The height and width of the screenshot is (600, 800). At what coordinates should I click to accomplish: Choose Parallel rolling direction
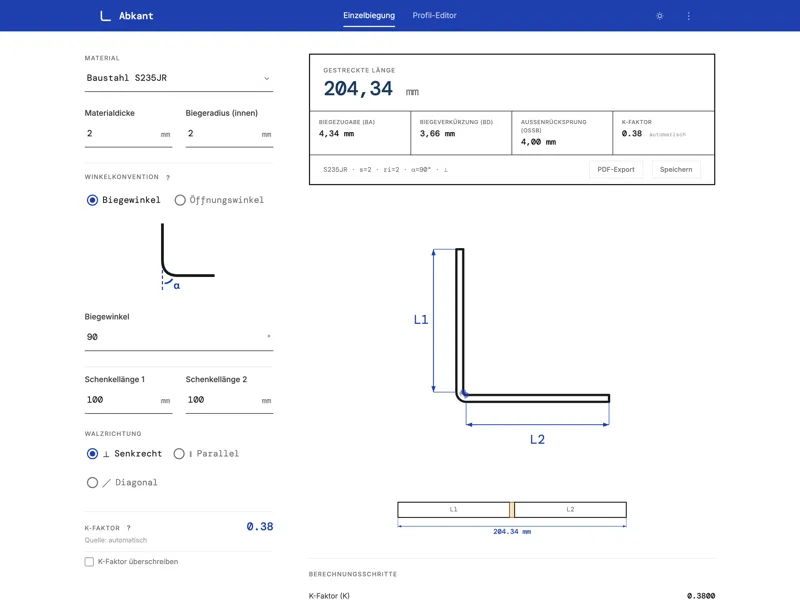[x=180, y=454]
